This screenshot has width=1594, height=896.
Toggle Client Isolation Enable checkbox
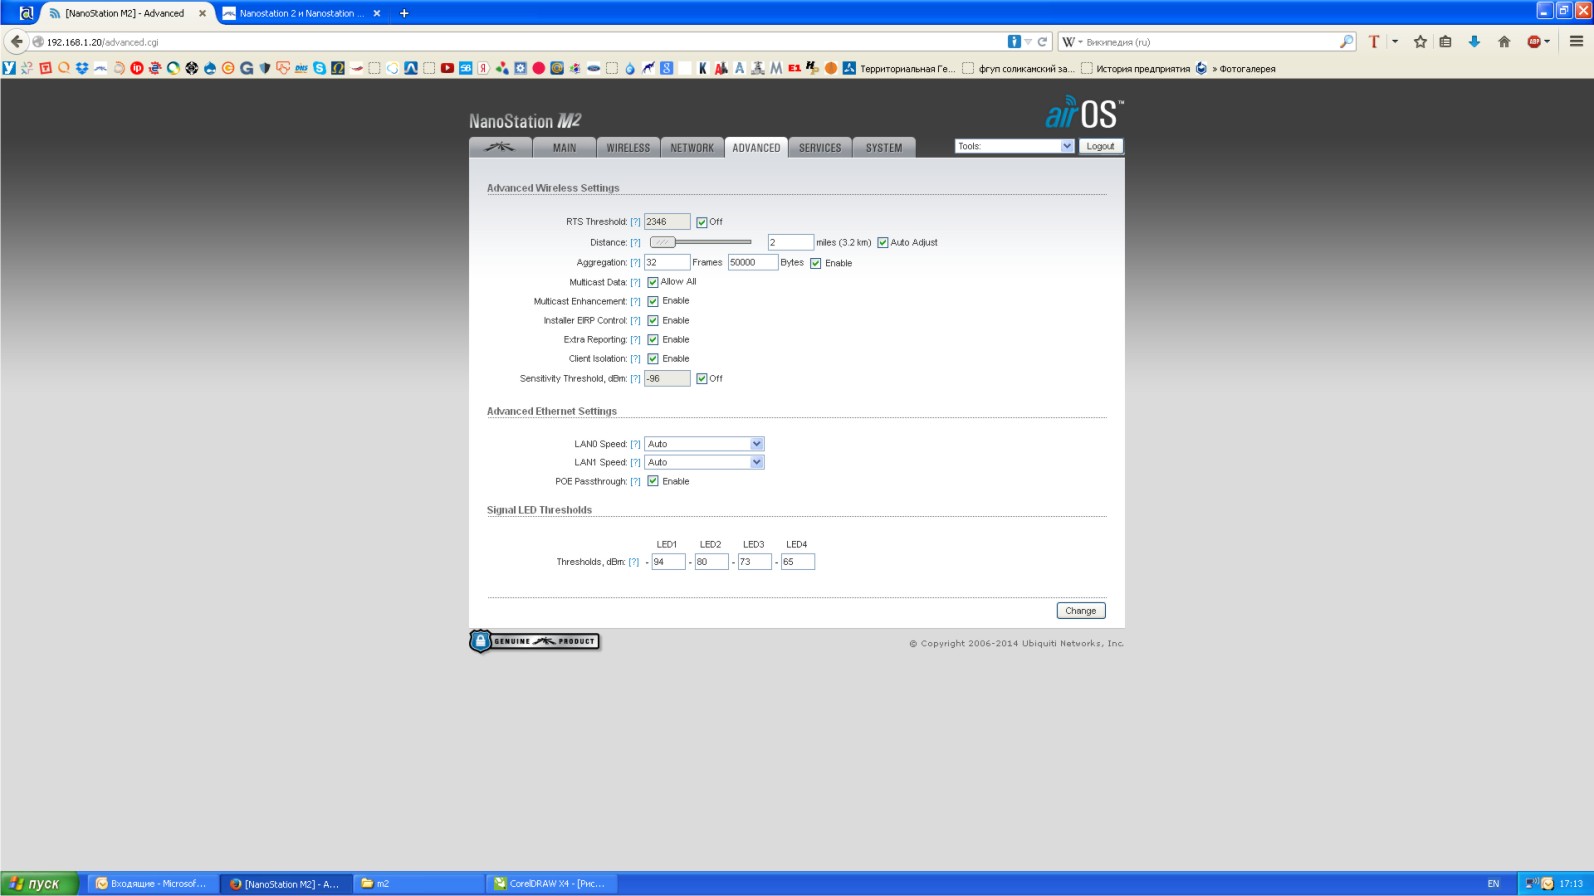pyautogui.click(x=653, y=359)
